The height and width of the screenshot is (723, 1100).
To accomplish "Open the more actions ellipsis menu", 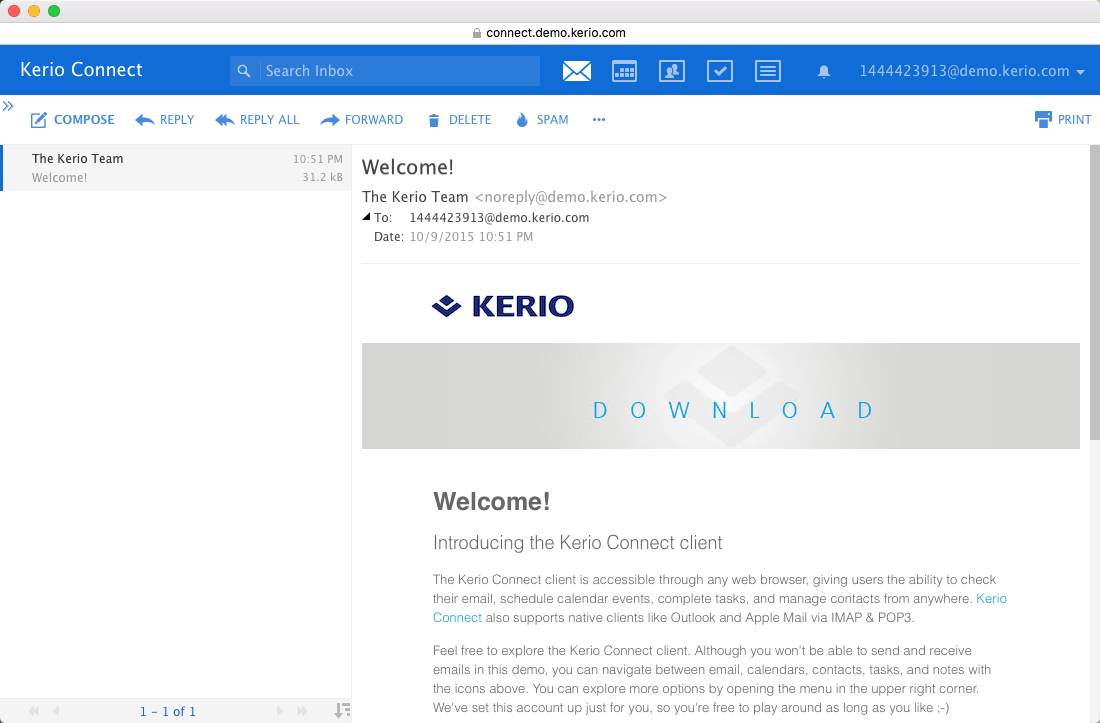I will point(599,120).
